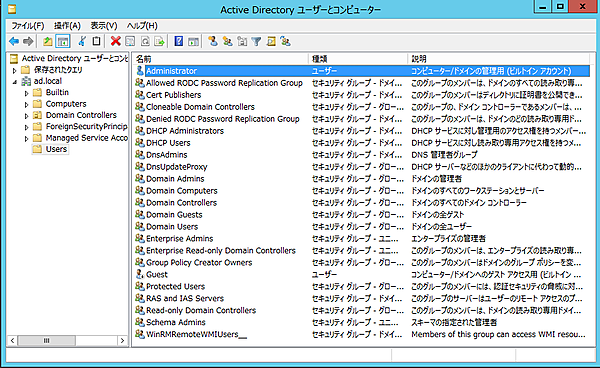Click the ad.local domain icon in tree
600x368 pixels.
(26, 81)
